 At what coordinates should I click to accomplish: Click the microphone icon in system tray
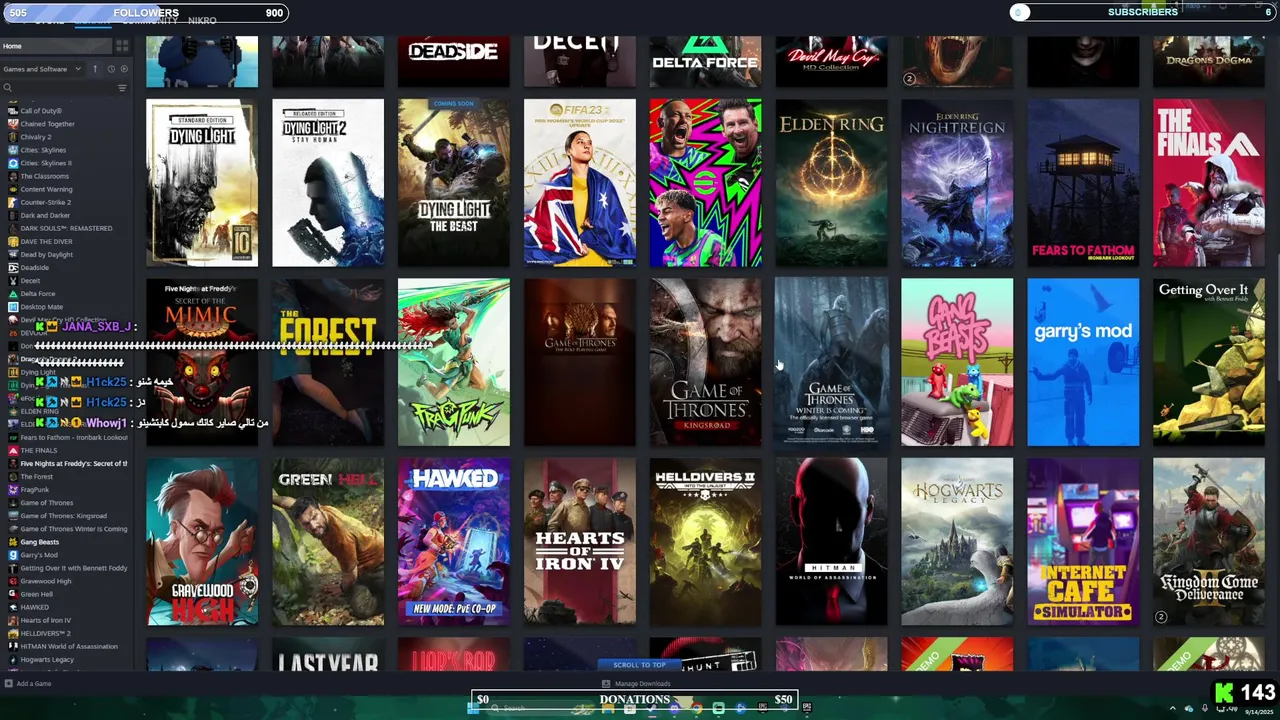1204,708
